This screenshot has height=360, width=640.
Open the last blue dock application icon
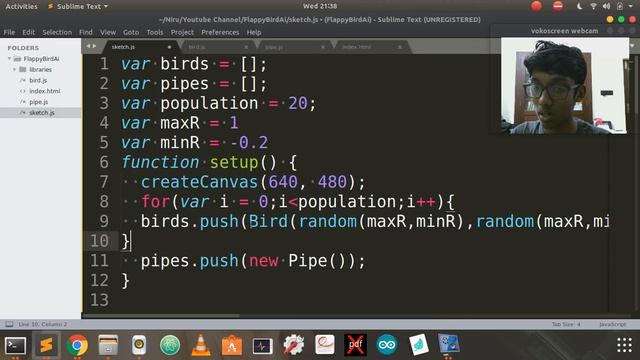pyautogui.click(x=449, y=345)
